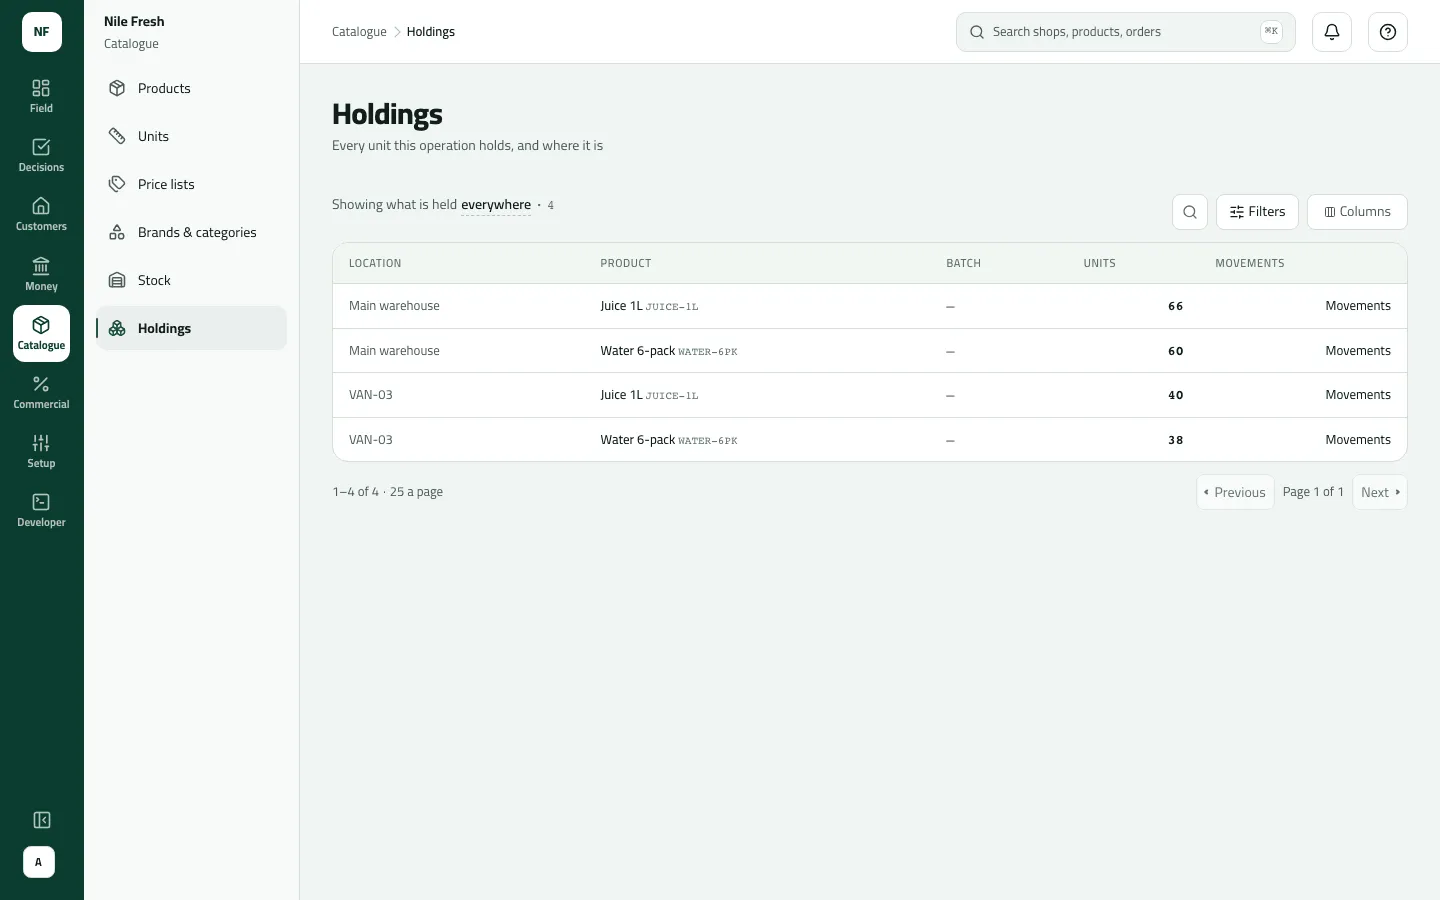This screenshot has width=1440, height=900.
Task: Open Products in the sidebar
Action: pyautogui.click(x=191, y=88)
